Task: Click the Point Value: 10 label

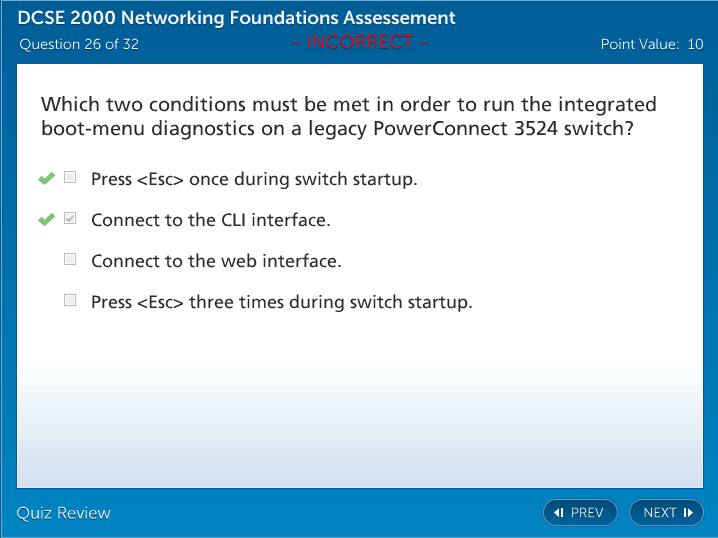Action: tap(651, 44)
